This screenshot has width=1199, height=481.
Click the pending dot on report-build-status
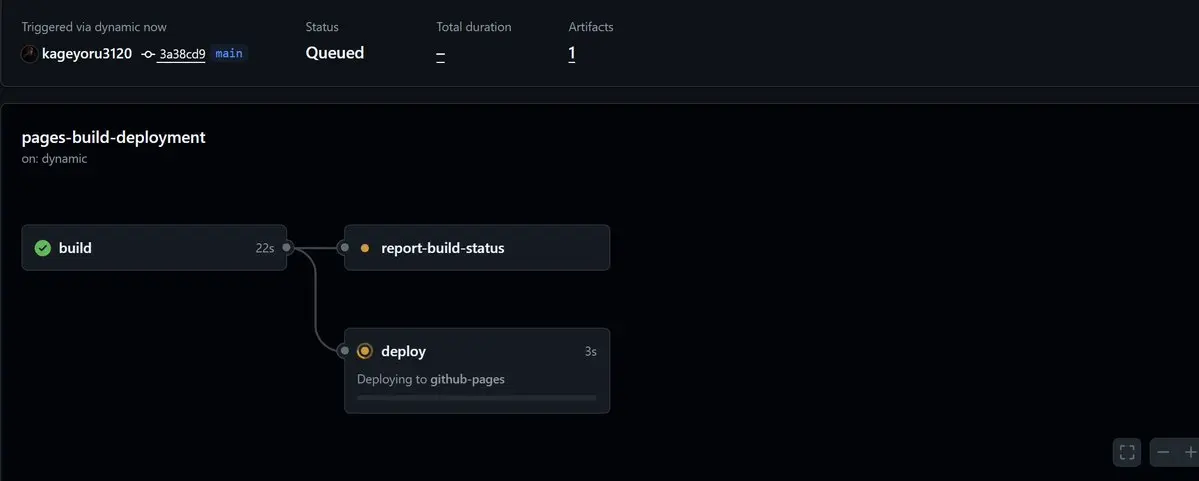tap(365, 248)
